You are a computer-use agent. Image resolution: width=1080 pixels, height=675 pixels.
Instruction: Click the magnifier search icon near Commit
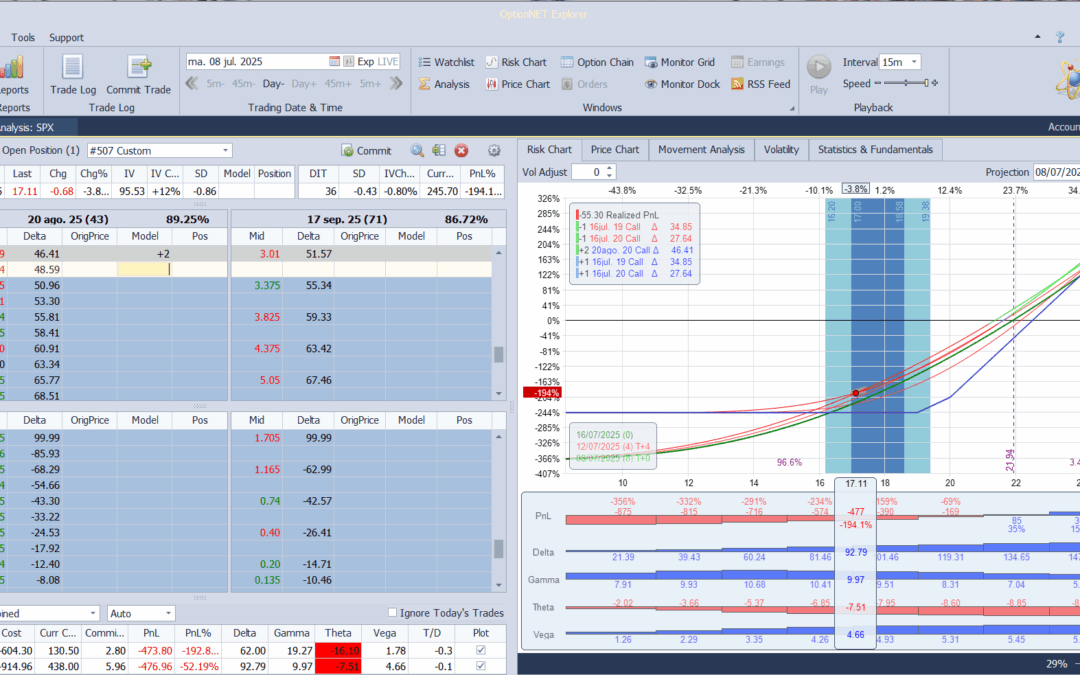click(417, 150)
